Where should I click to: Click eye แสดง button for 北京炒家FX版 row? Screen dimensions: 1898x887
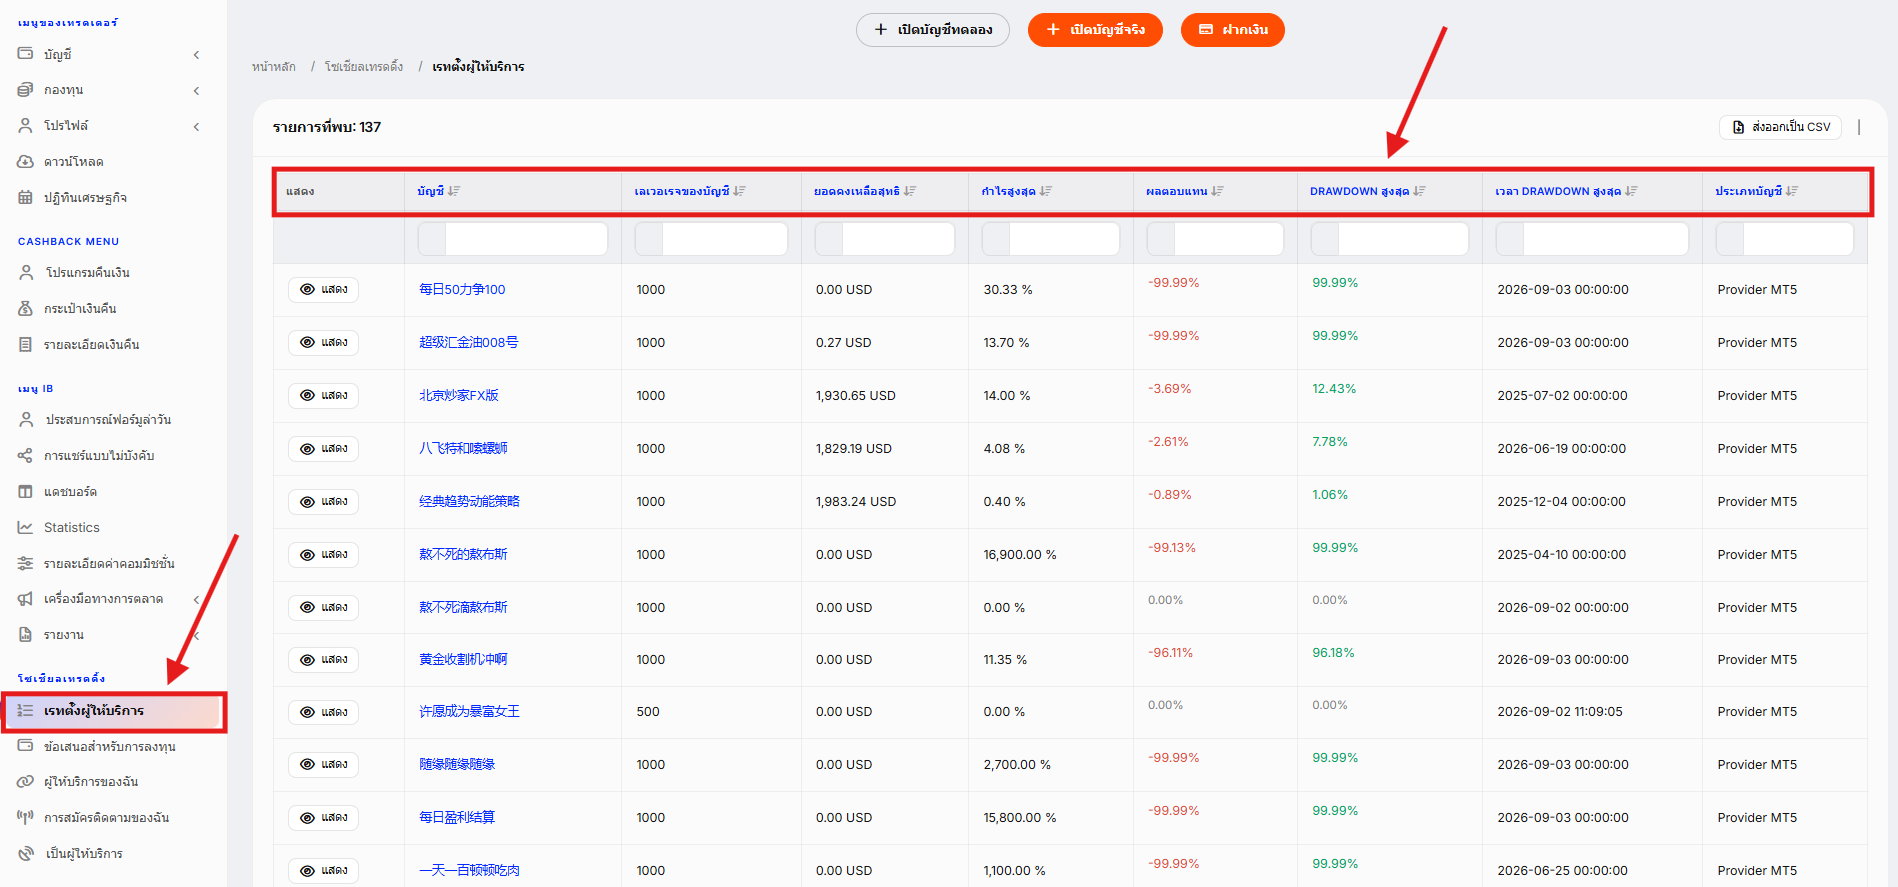pos(324,396)
